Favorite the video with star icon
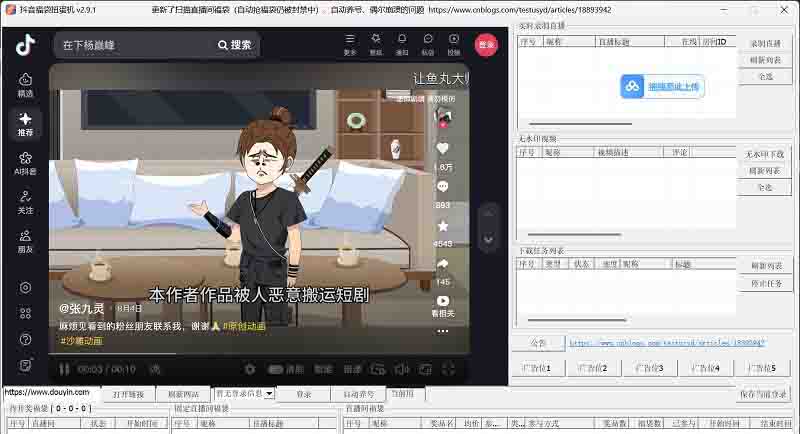 [442, 226]
